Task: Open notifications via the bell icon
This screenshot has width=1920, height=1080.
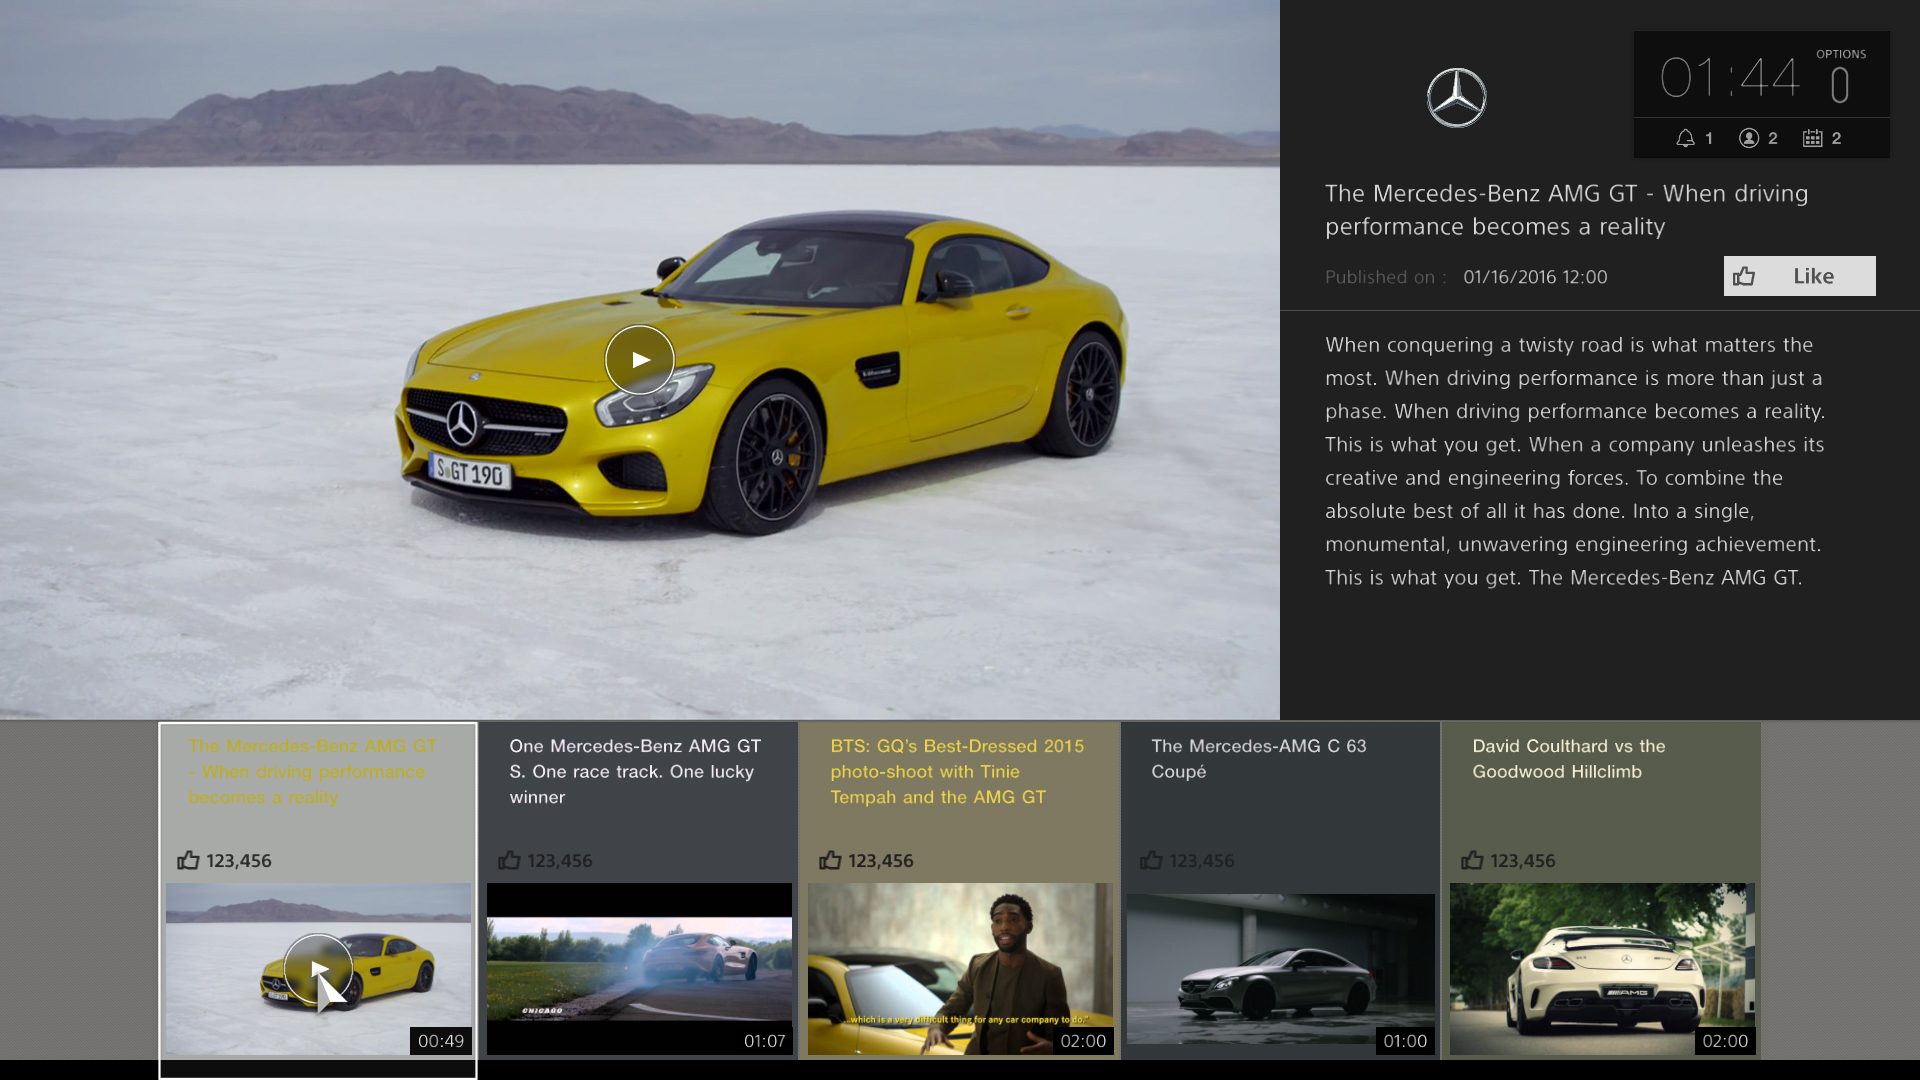Action: click(x=1687, y=138)
